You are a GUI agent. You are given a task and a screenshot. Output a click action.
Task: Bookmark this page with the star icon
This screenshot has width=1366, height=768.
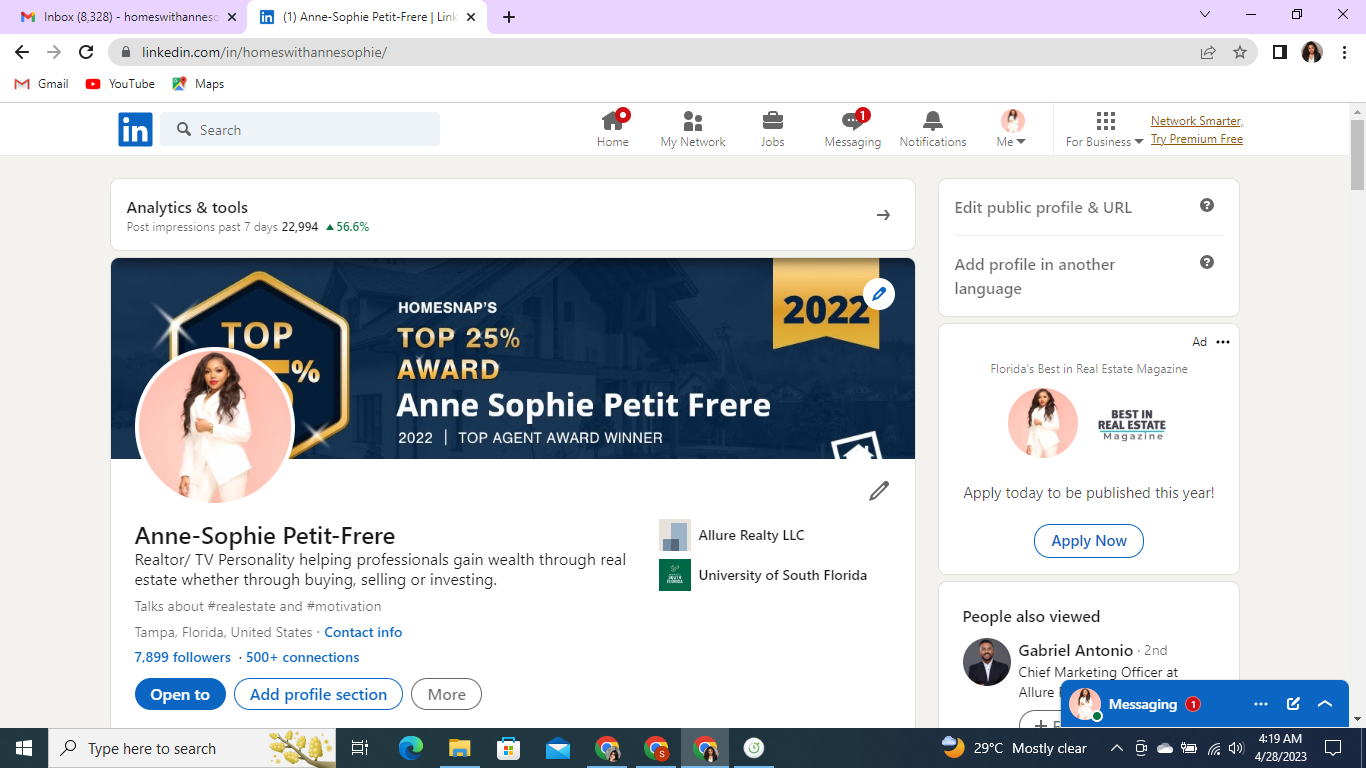1240,52
